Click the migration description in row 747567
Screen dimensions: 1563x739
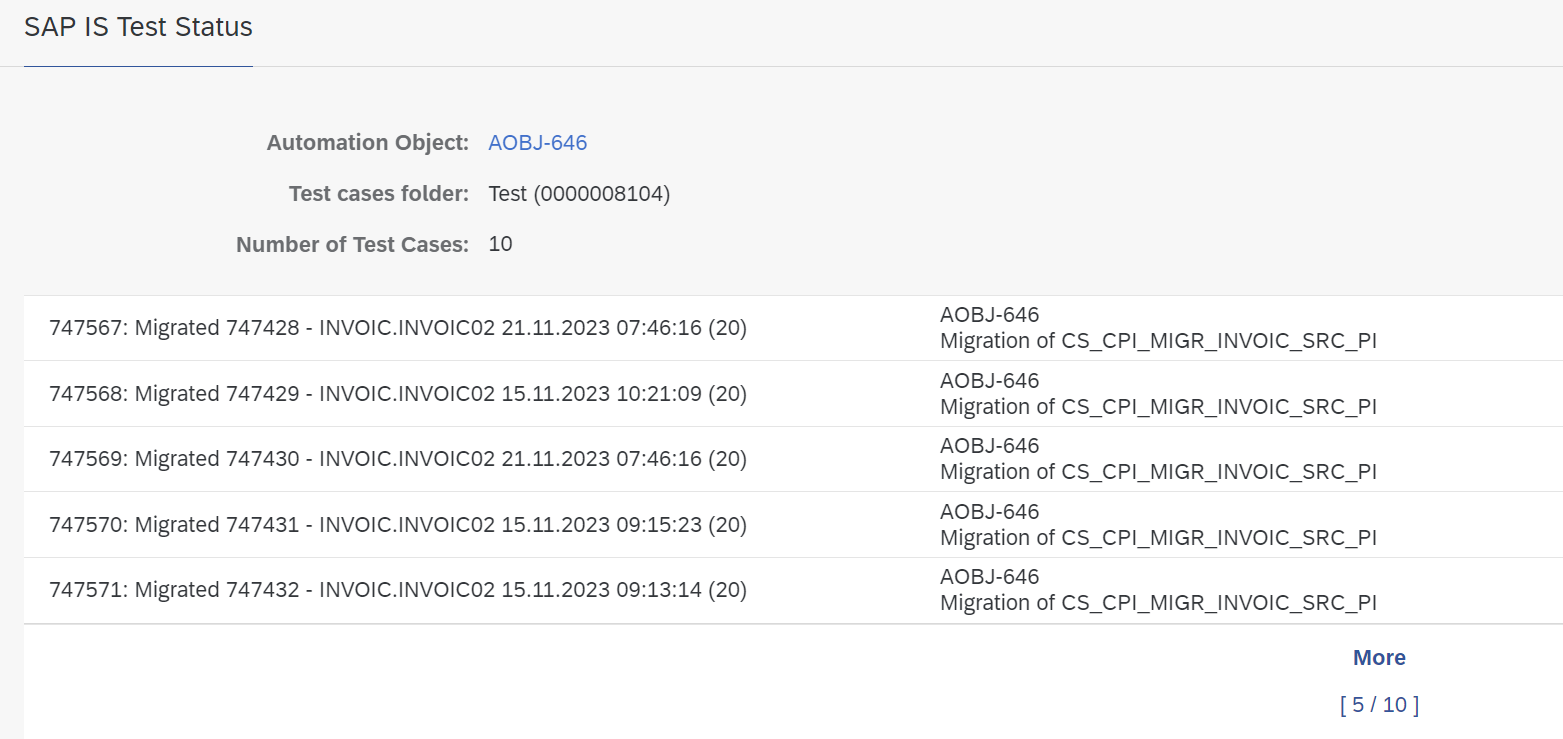pyautogui.click(x=1158, y=341)
